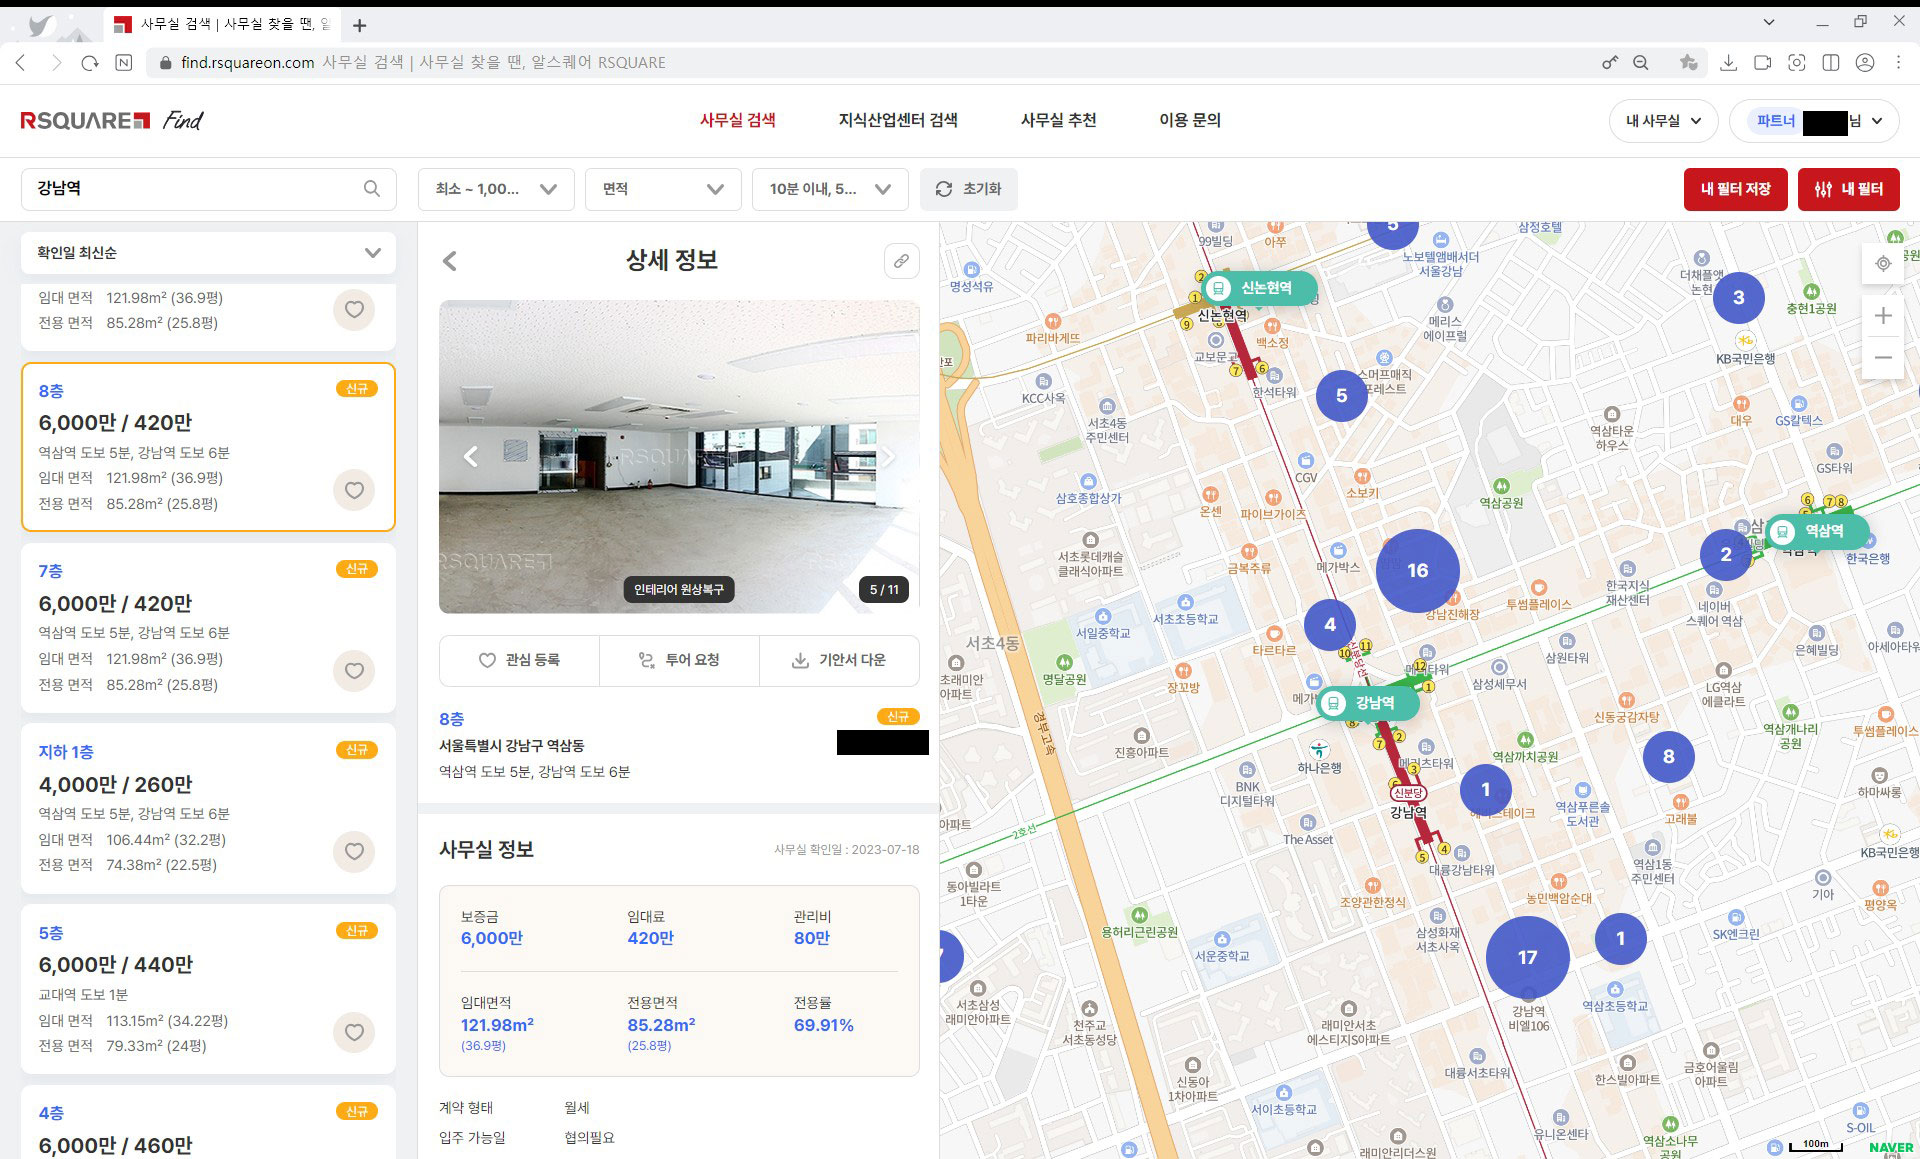Favorite the 8층 listing with heart toggle
1920x1159 pixels.
click(354, 490)
